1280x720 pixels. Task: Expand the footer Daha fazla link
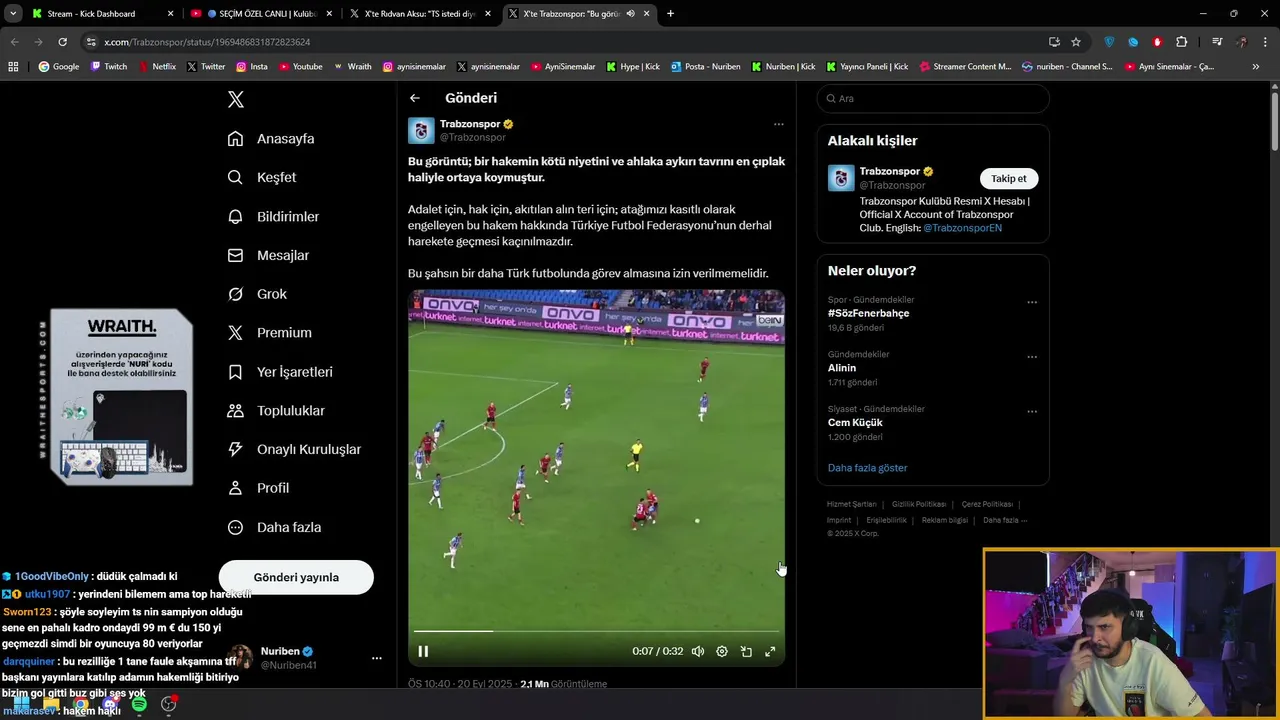click(1005, 520)
